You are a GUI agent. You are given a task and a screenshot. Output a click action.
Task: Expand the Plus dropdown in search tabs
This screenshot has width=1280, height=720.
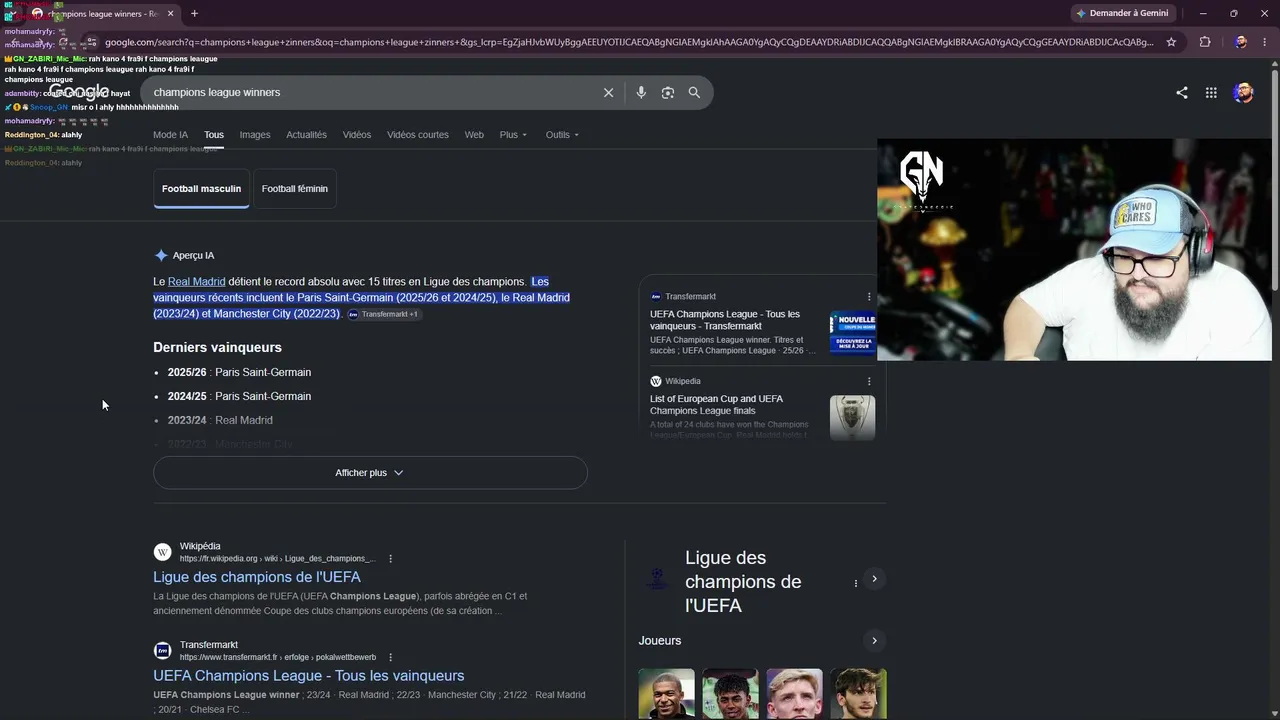(513, 135)
